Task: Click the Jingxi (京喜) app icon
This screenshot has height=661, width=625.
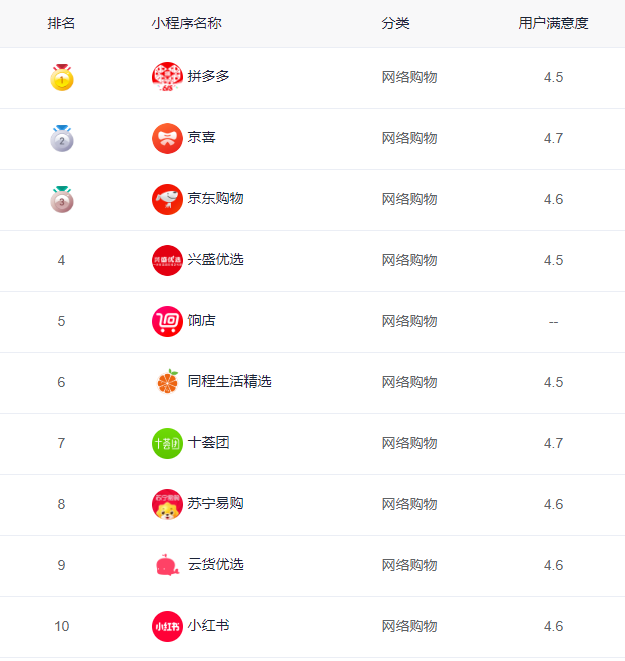Action: click(167, 138)
